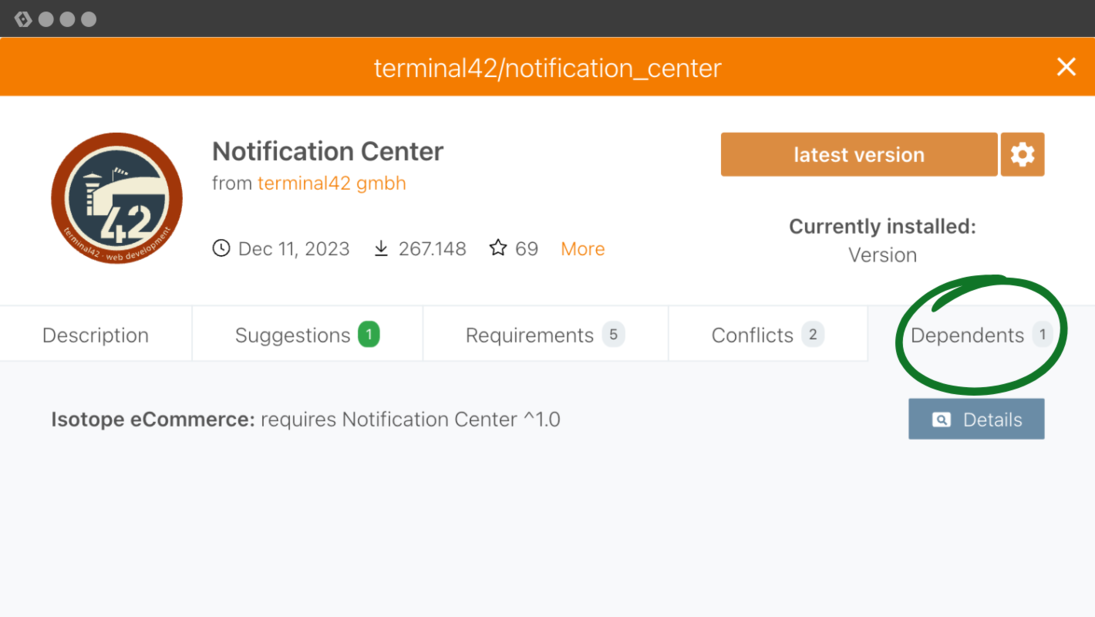
Task: Open the latest version selector button
Action: coord(858,154)
